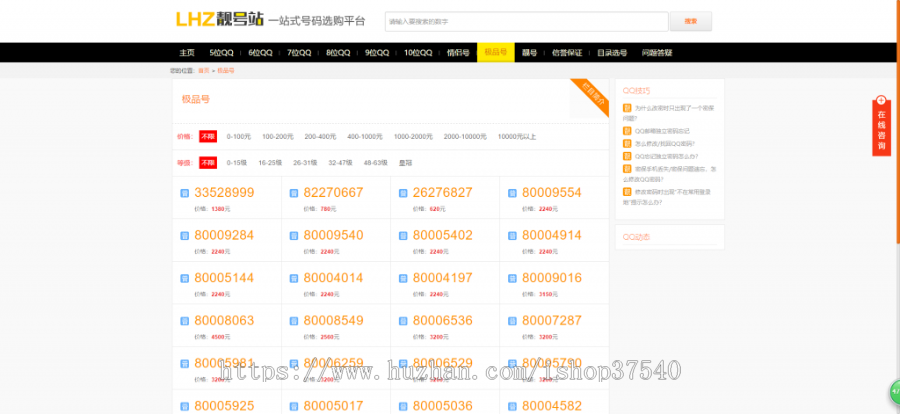
Task: Filter by price range 400-1000元
Action: click(365, 136)
